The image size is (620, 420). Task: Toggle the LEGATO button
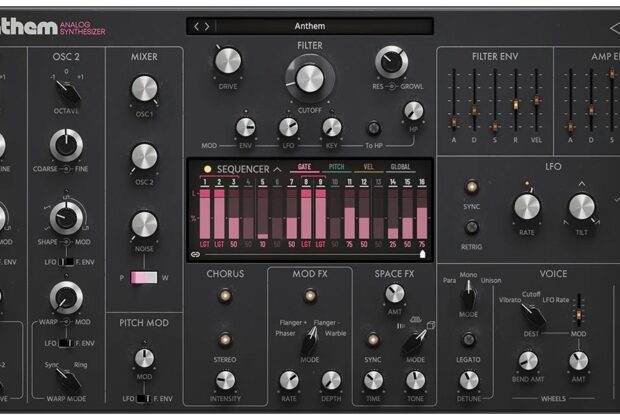(x=469, y=340)
